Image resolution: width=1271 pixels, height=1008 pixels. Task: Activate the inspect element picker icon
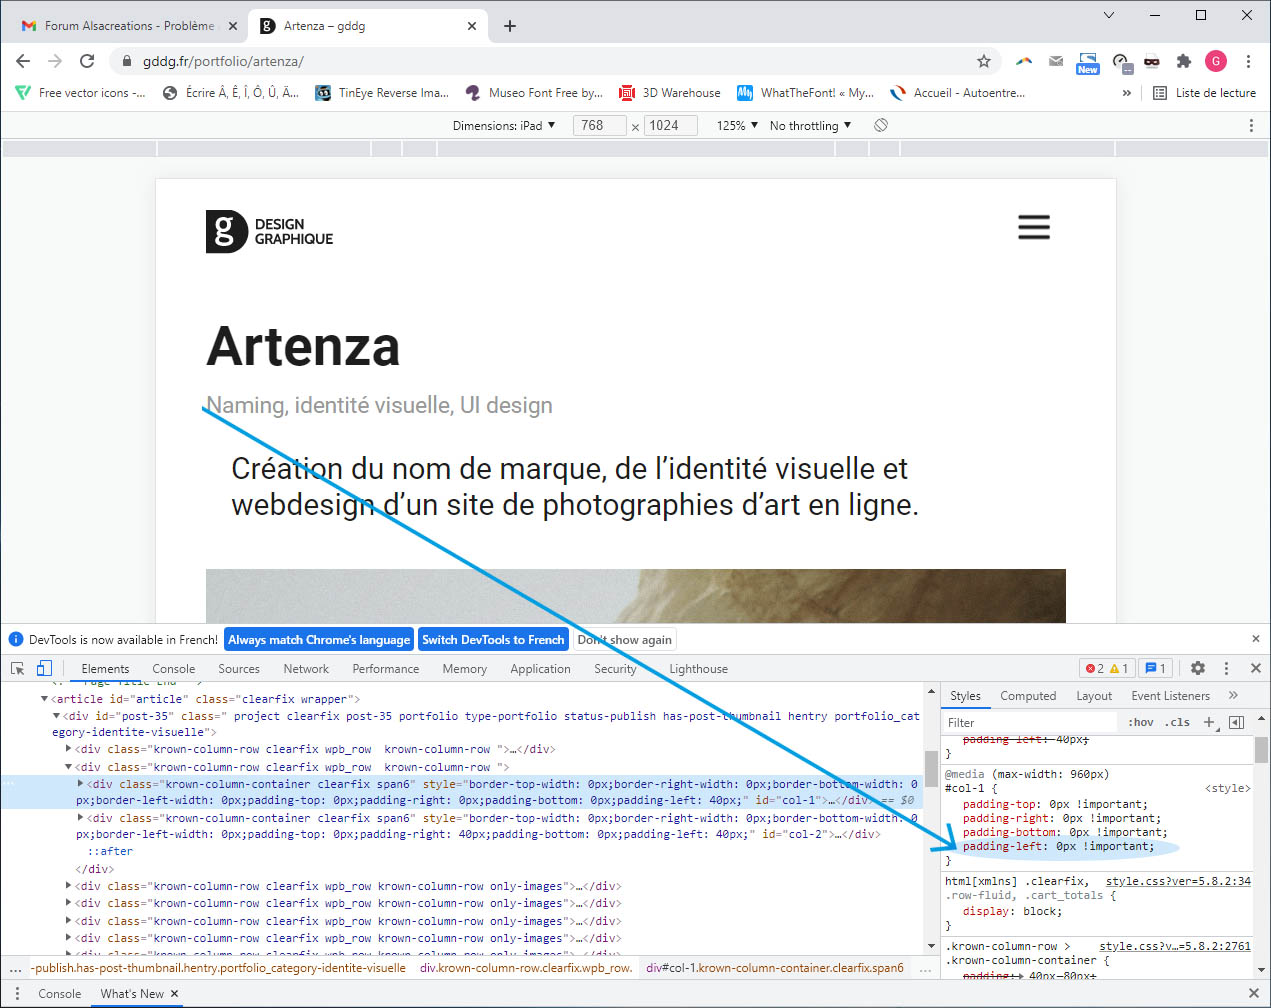click(x=18, y=669)
